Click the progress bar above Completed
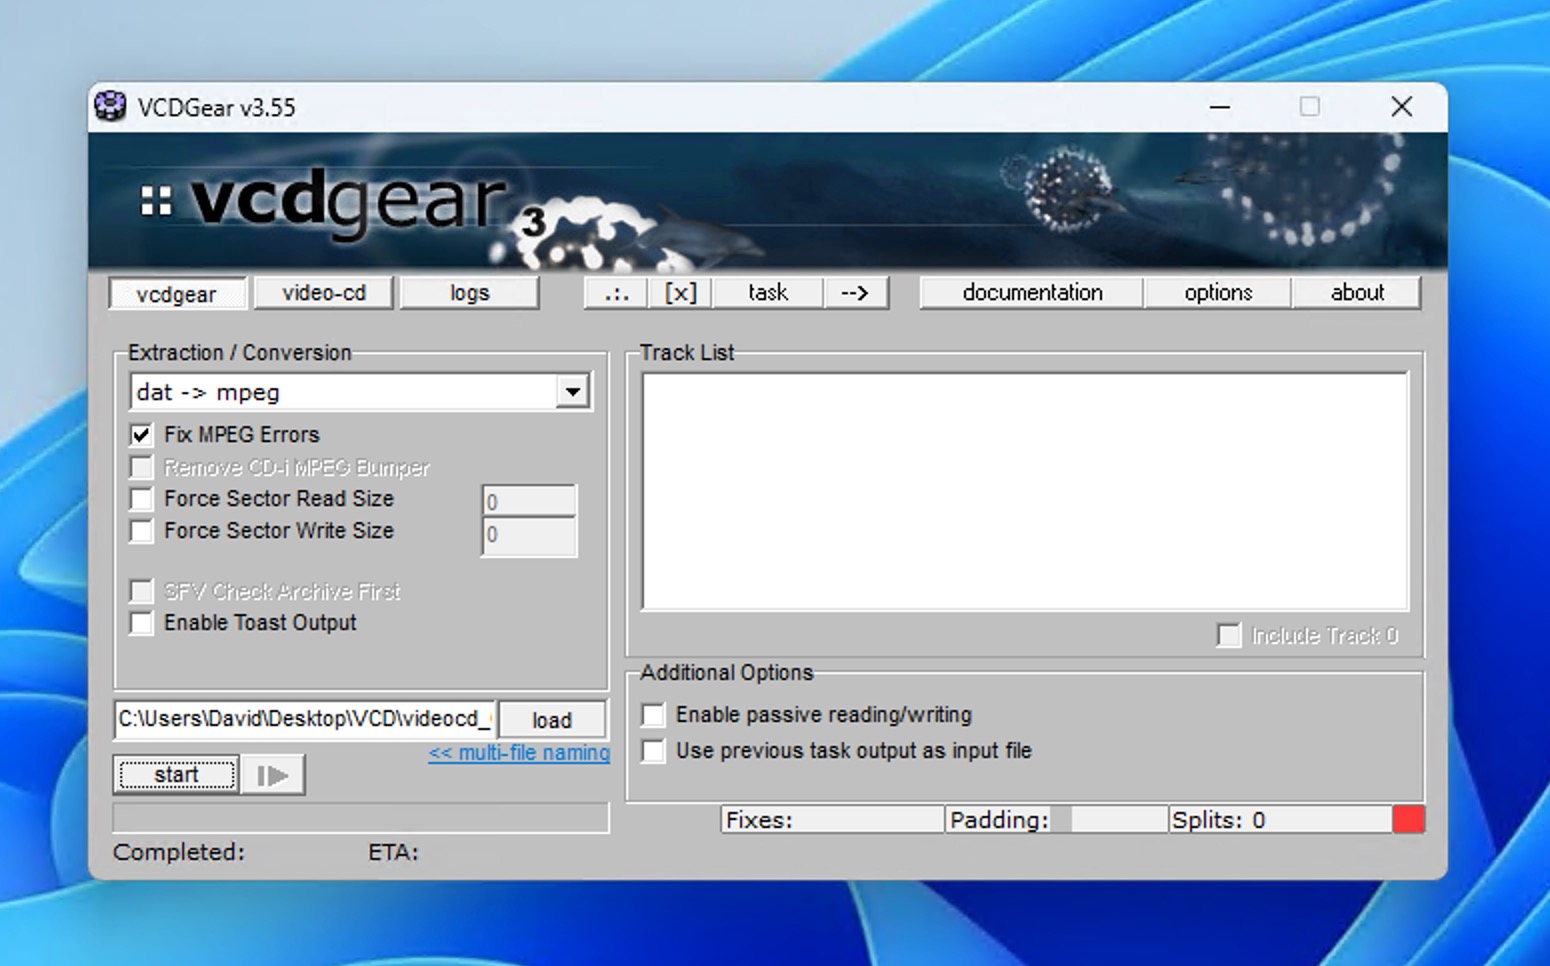This screenshot has height=966, width=1550. (361, 818)
